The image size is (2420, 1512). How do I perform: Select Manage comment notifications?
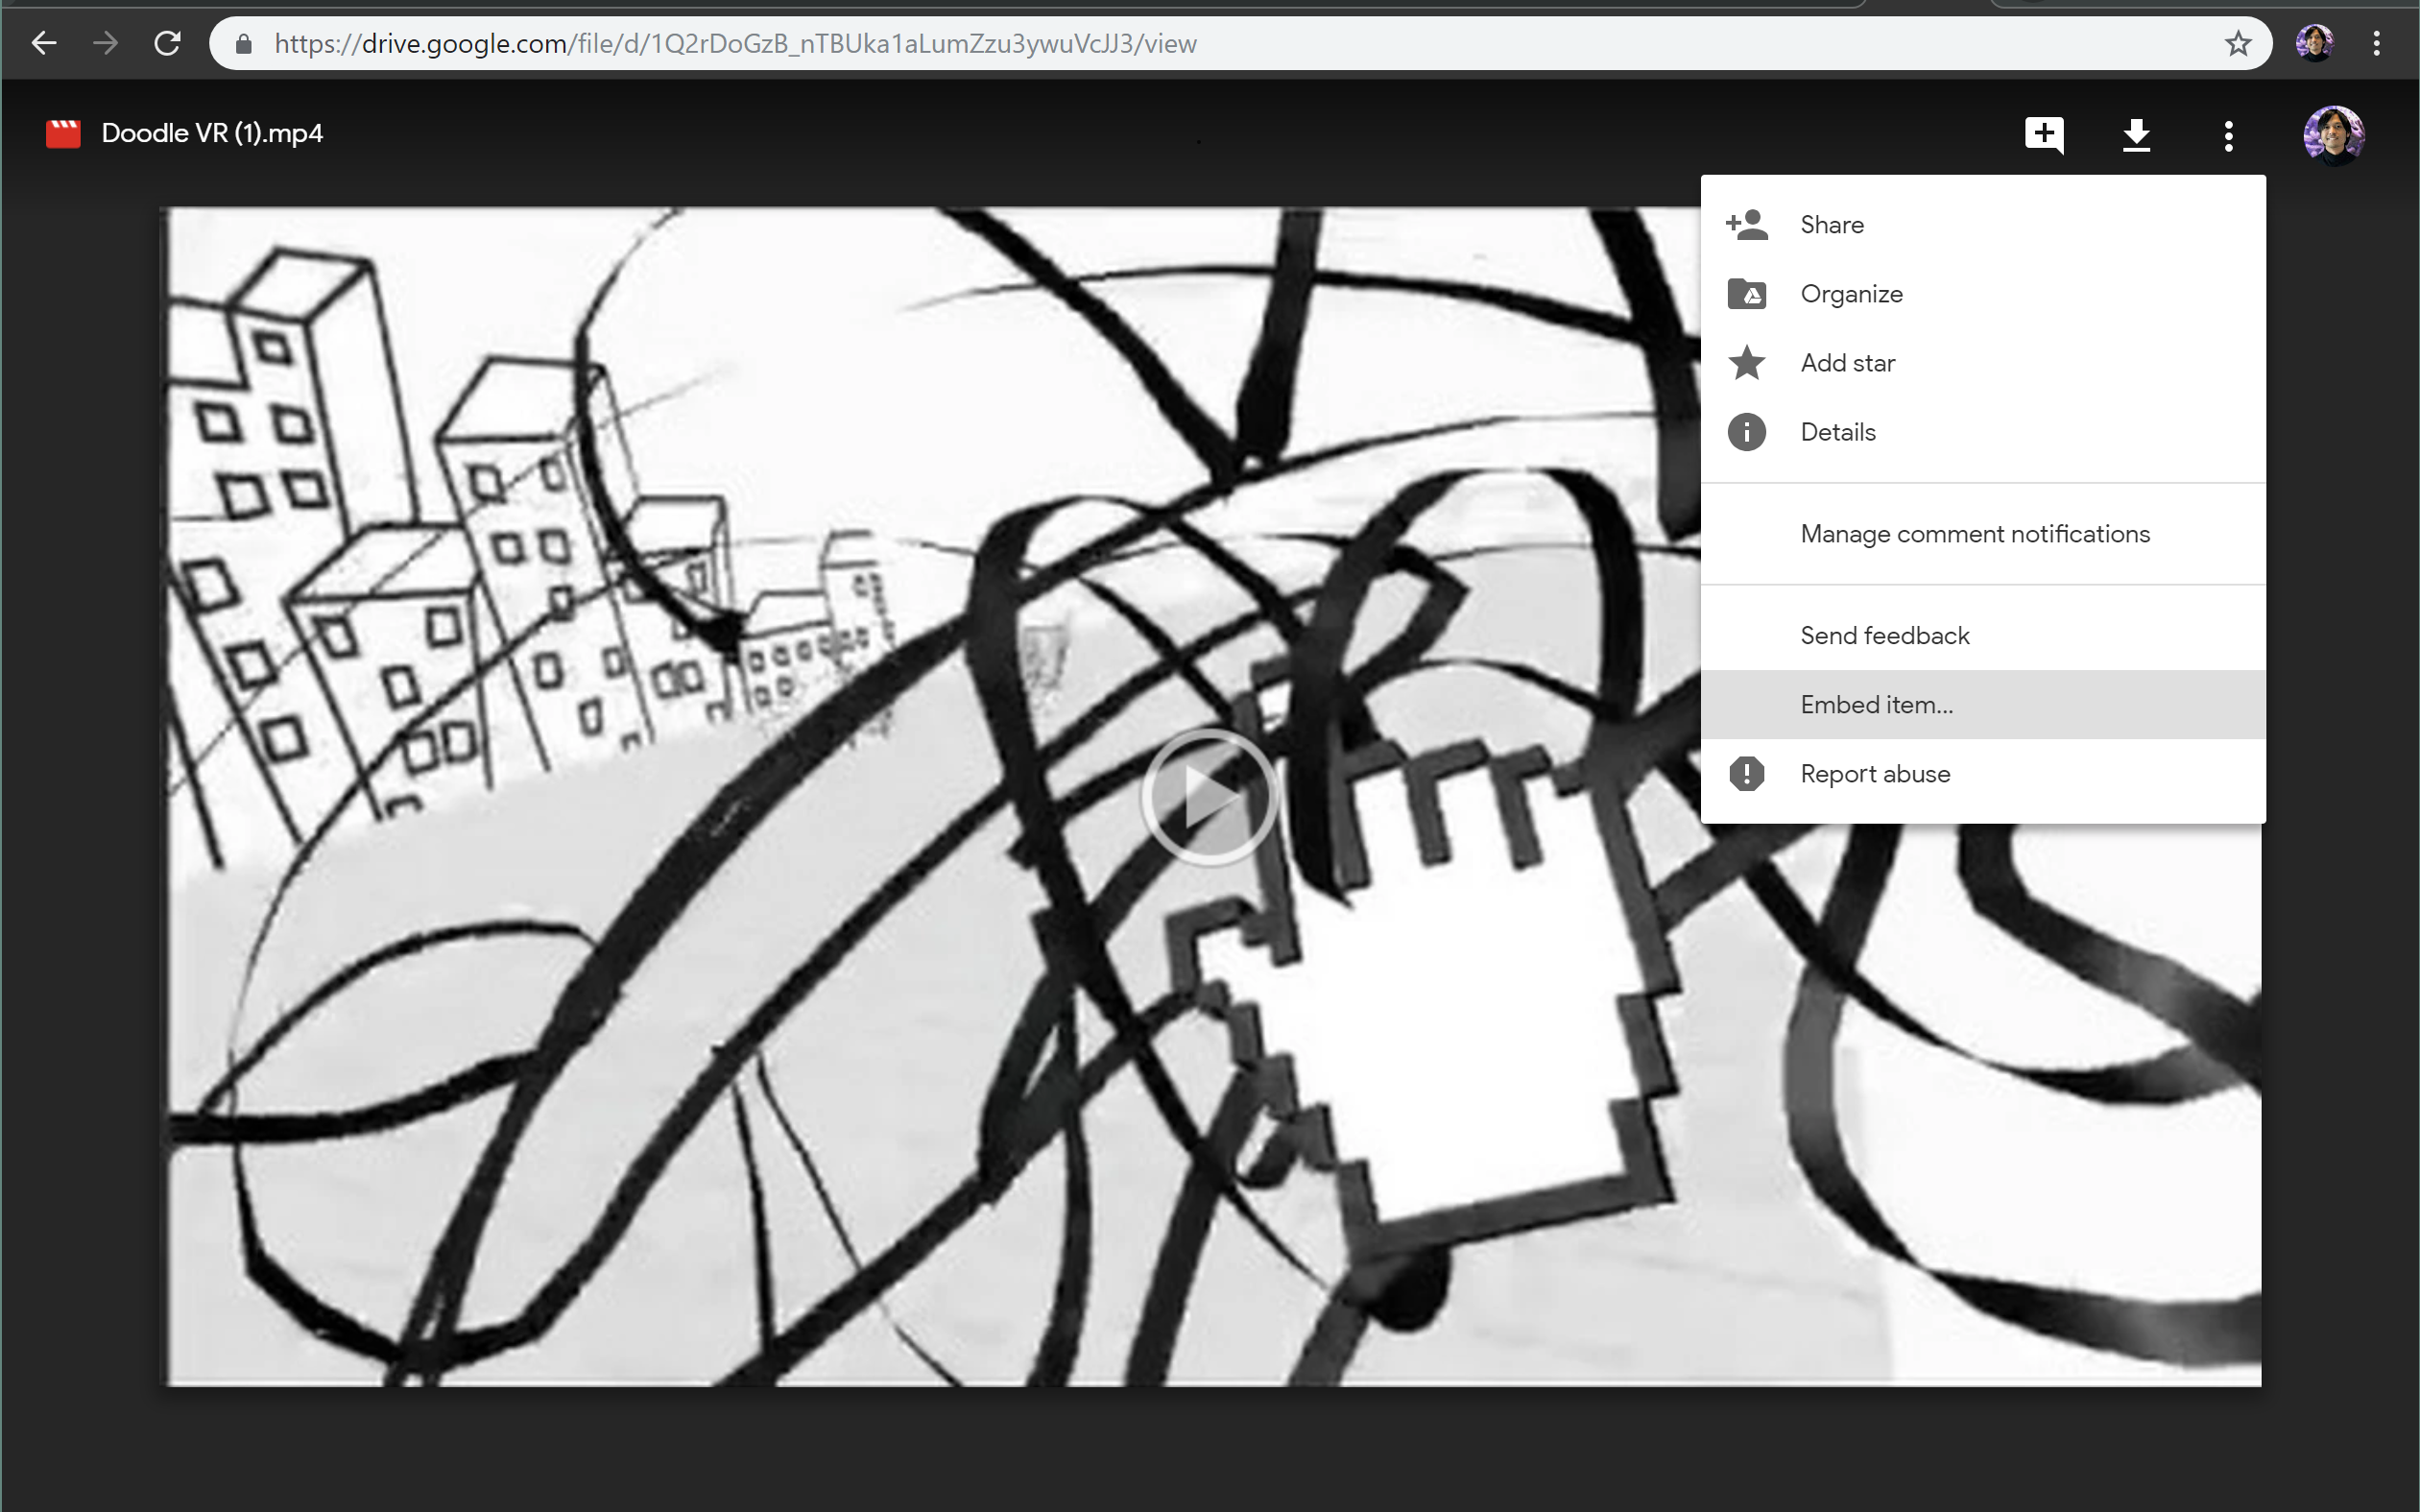(x=1983, y=534)
